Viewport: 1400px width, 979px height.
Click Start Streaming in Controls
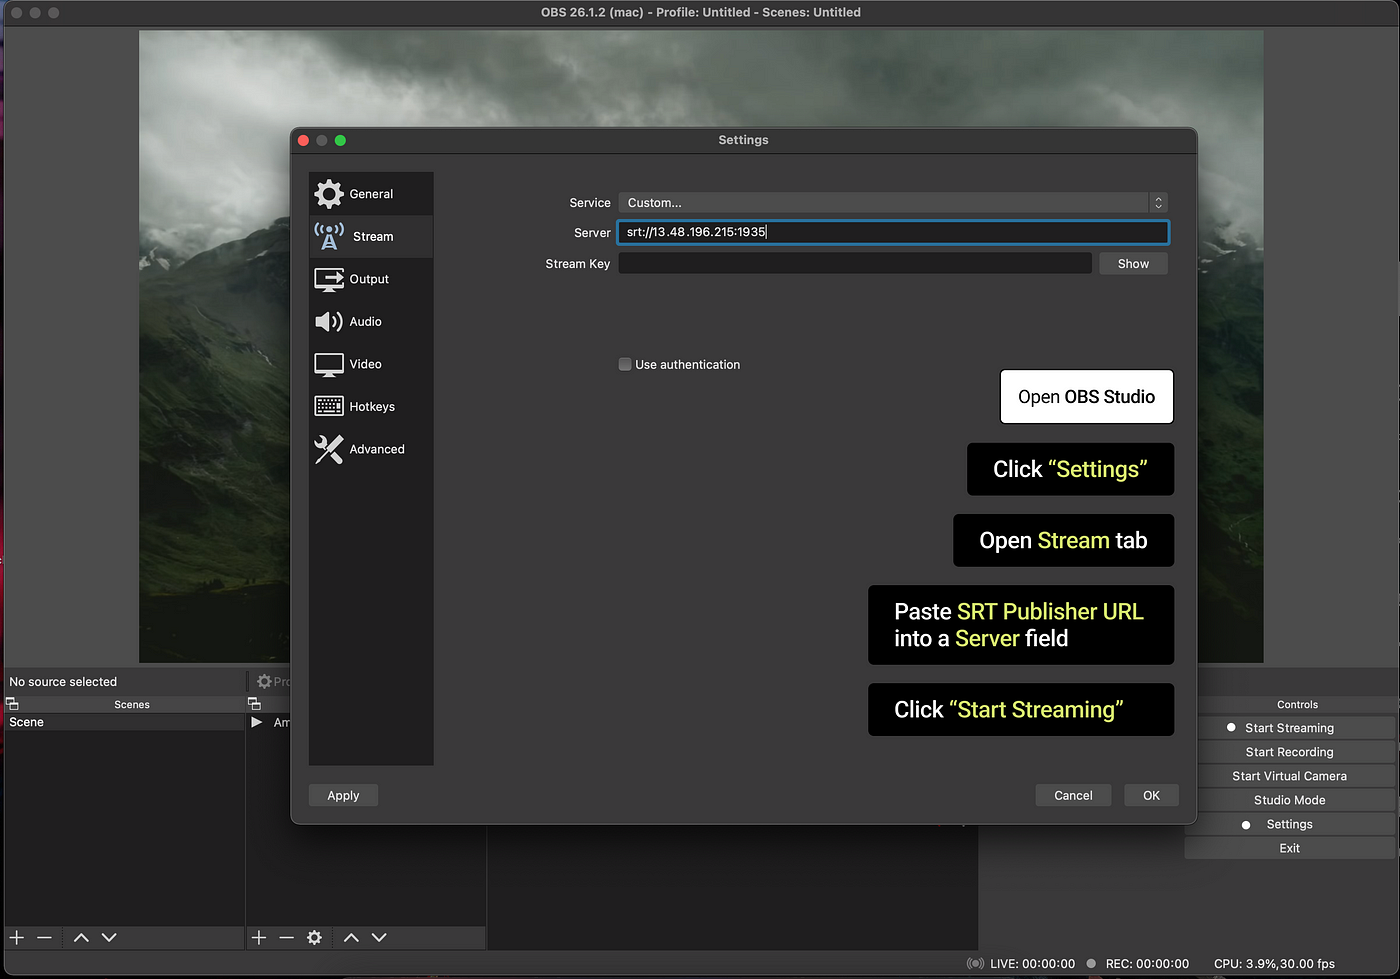pyautogui.click(x=1290, y=728)
